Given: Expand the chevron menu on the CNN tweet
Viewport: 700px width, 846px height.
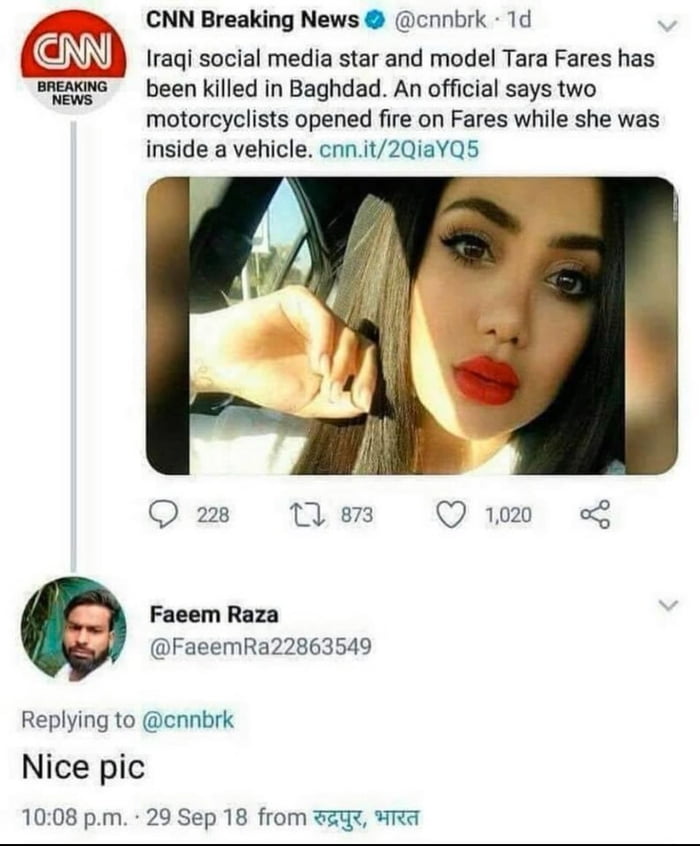Looking at the screenshot, I should (665, 23).
